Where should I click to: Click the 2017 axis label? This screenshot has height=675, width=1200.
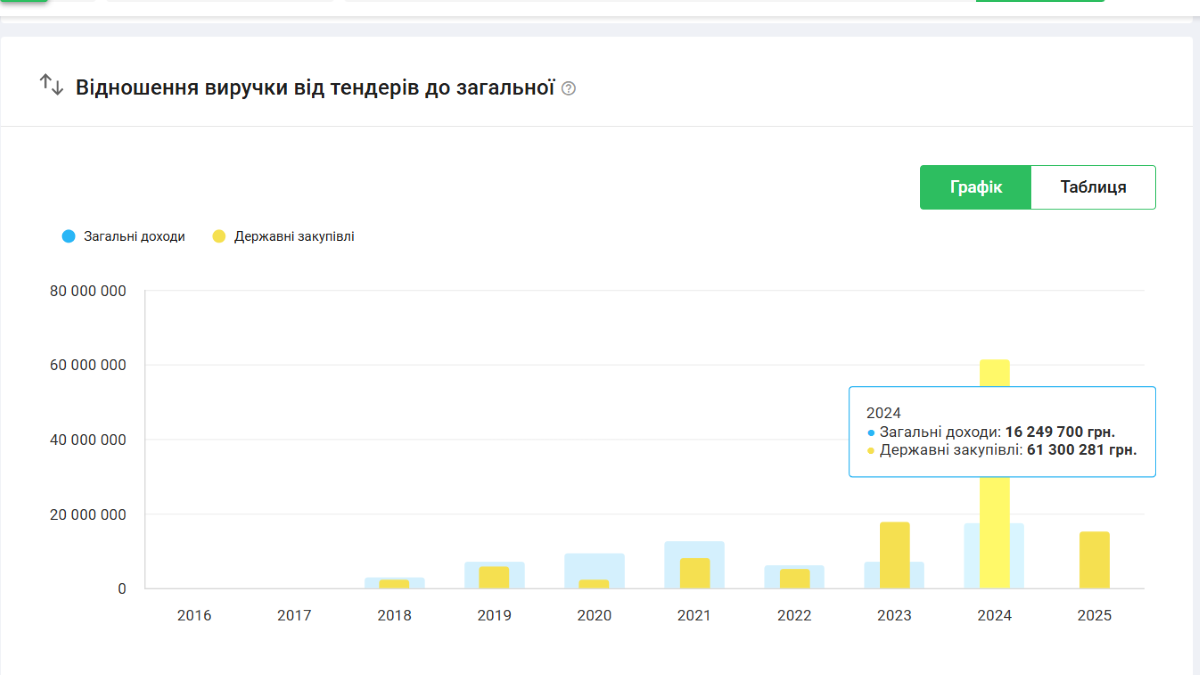click(294, 616)
